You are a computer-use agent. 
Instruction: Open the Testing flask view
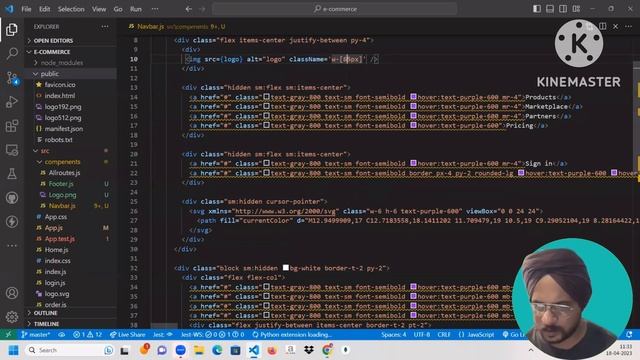pyautogui.click(x=12, y=174)
